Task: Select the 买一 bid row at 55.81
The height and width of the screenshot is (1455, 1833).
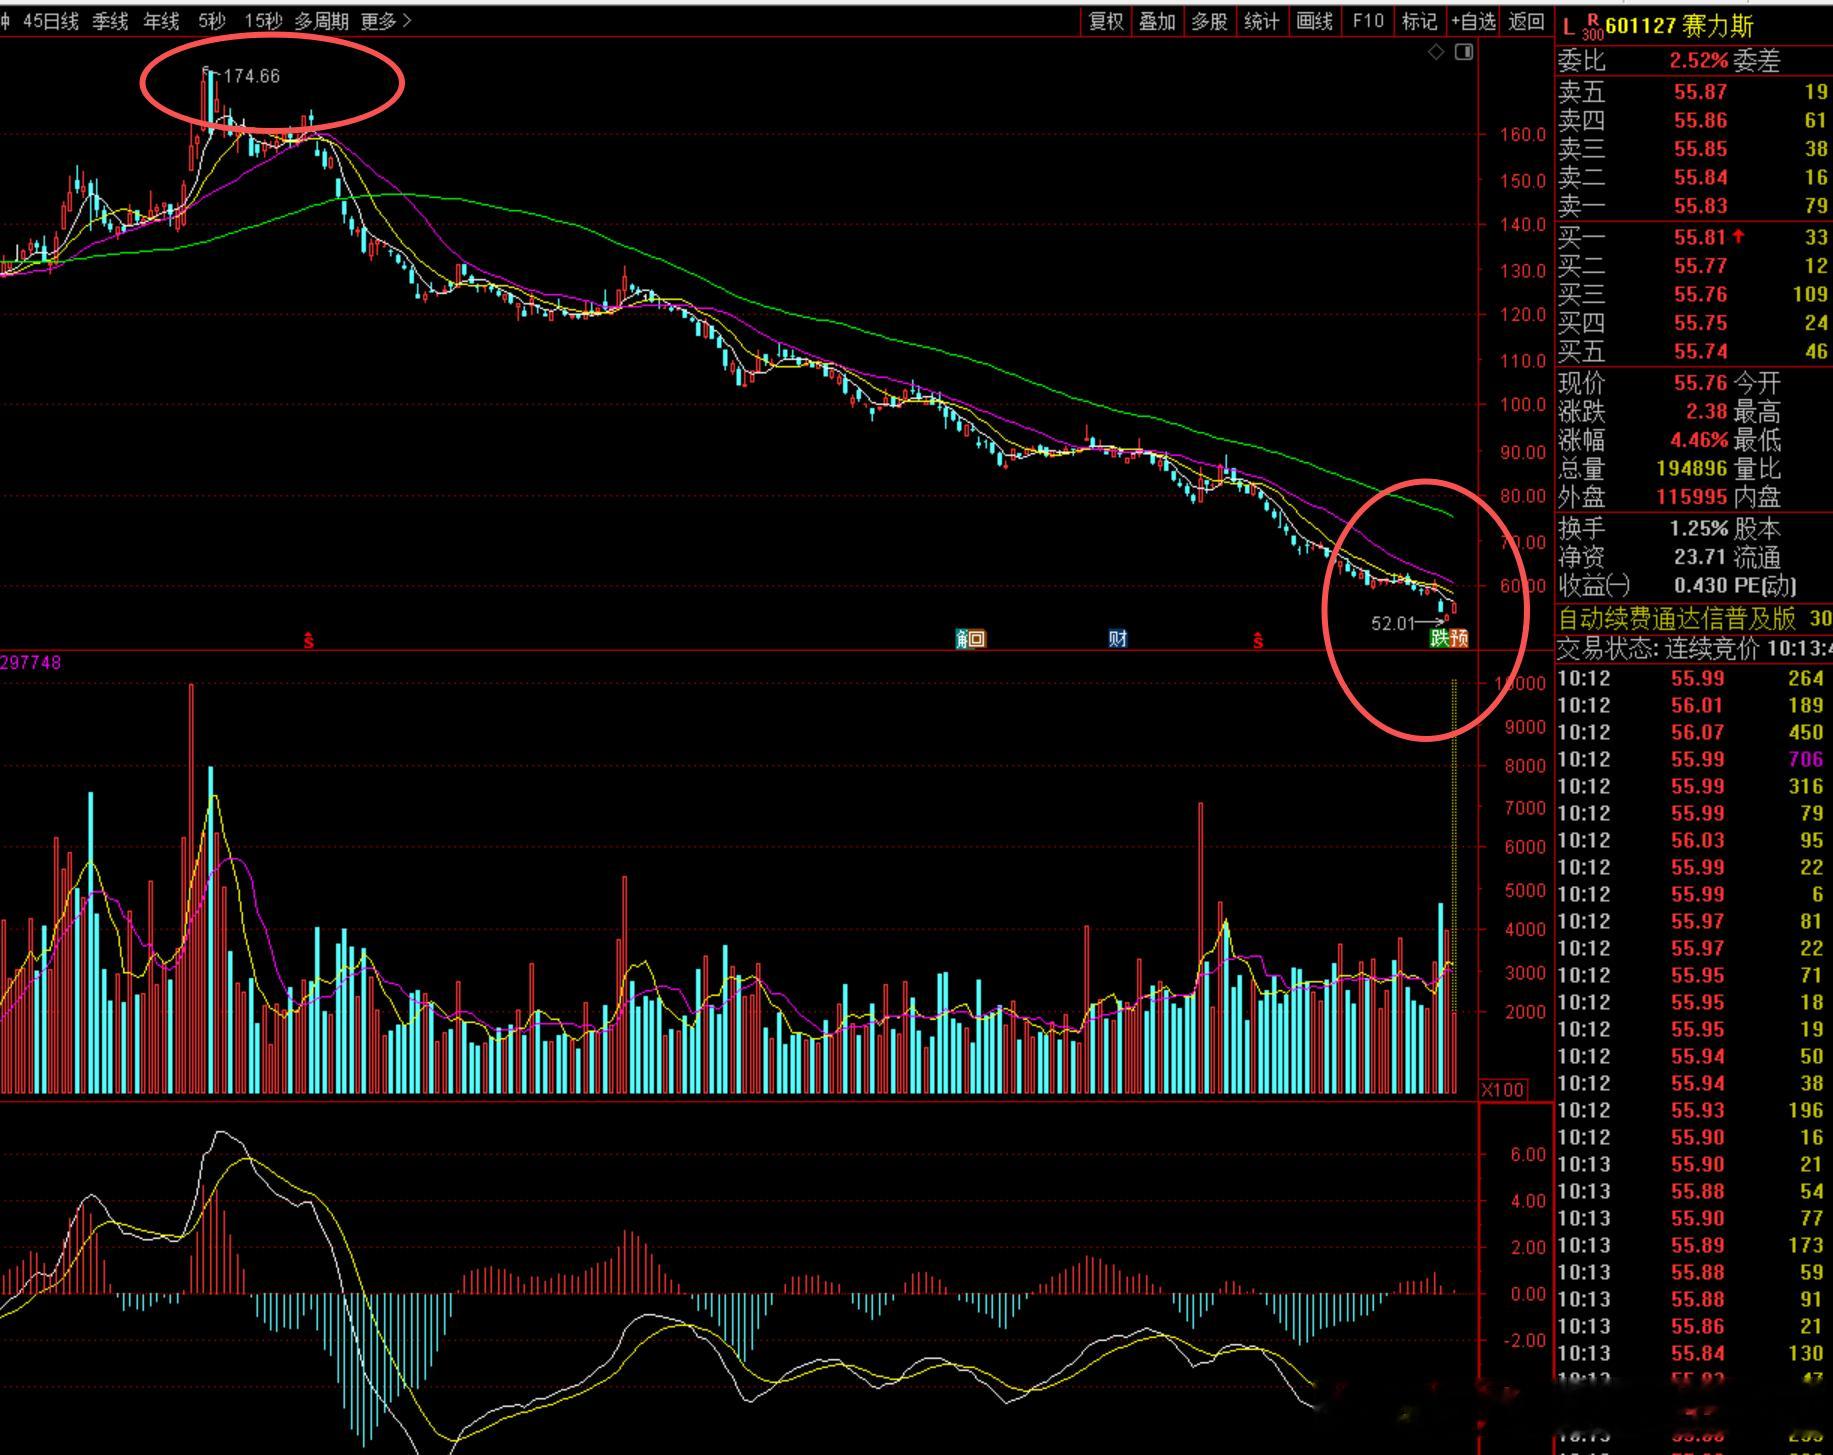Action: [x=1693, y=237]
